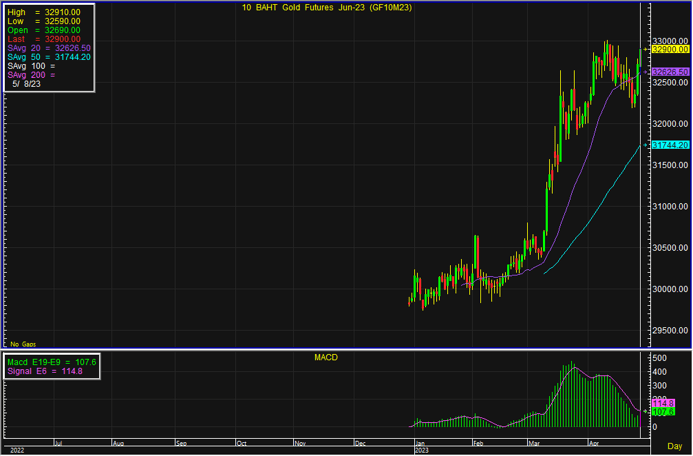Click the 31000.00 level on price axis
693x456 pixels.
pos(666,206)
